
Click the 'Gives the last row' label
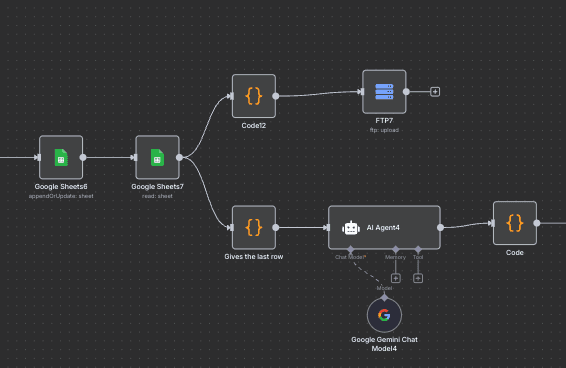click(x=254, y=257)
